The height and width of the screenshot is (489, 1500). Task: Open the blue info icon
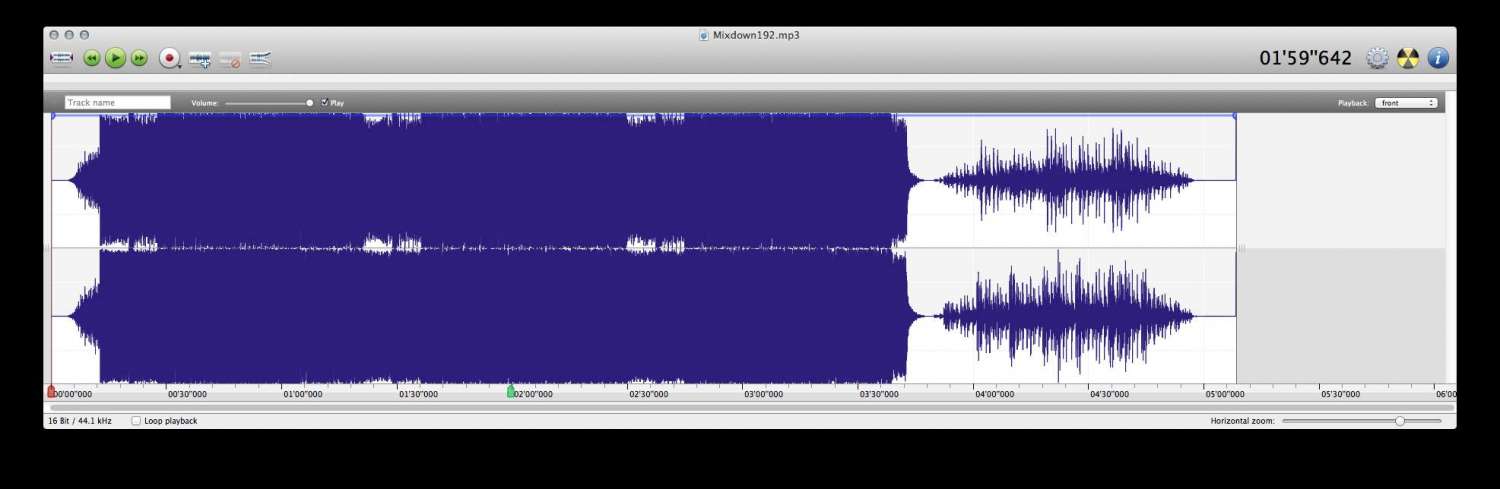tap(1438, 58)
